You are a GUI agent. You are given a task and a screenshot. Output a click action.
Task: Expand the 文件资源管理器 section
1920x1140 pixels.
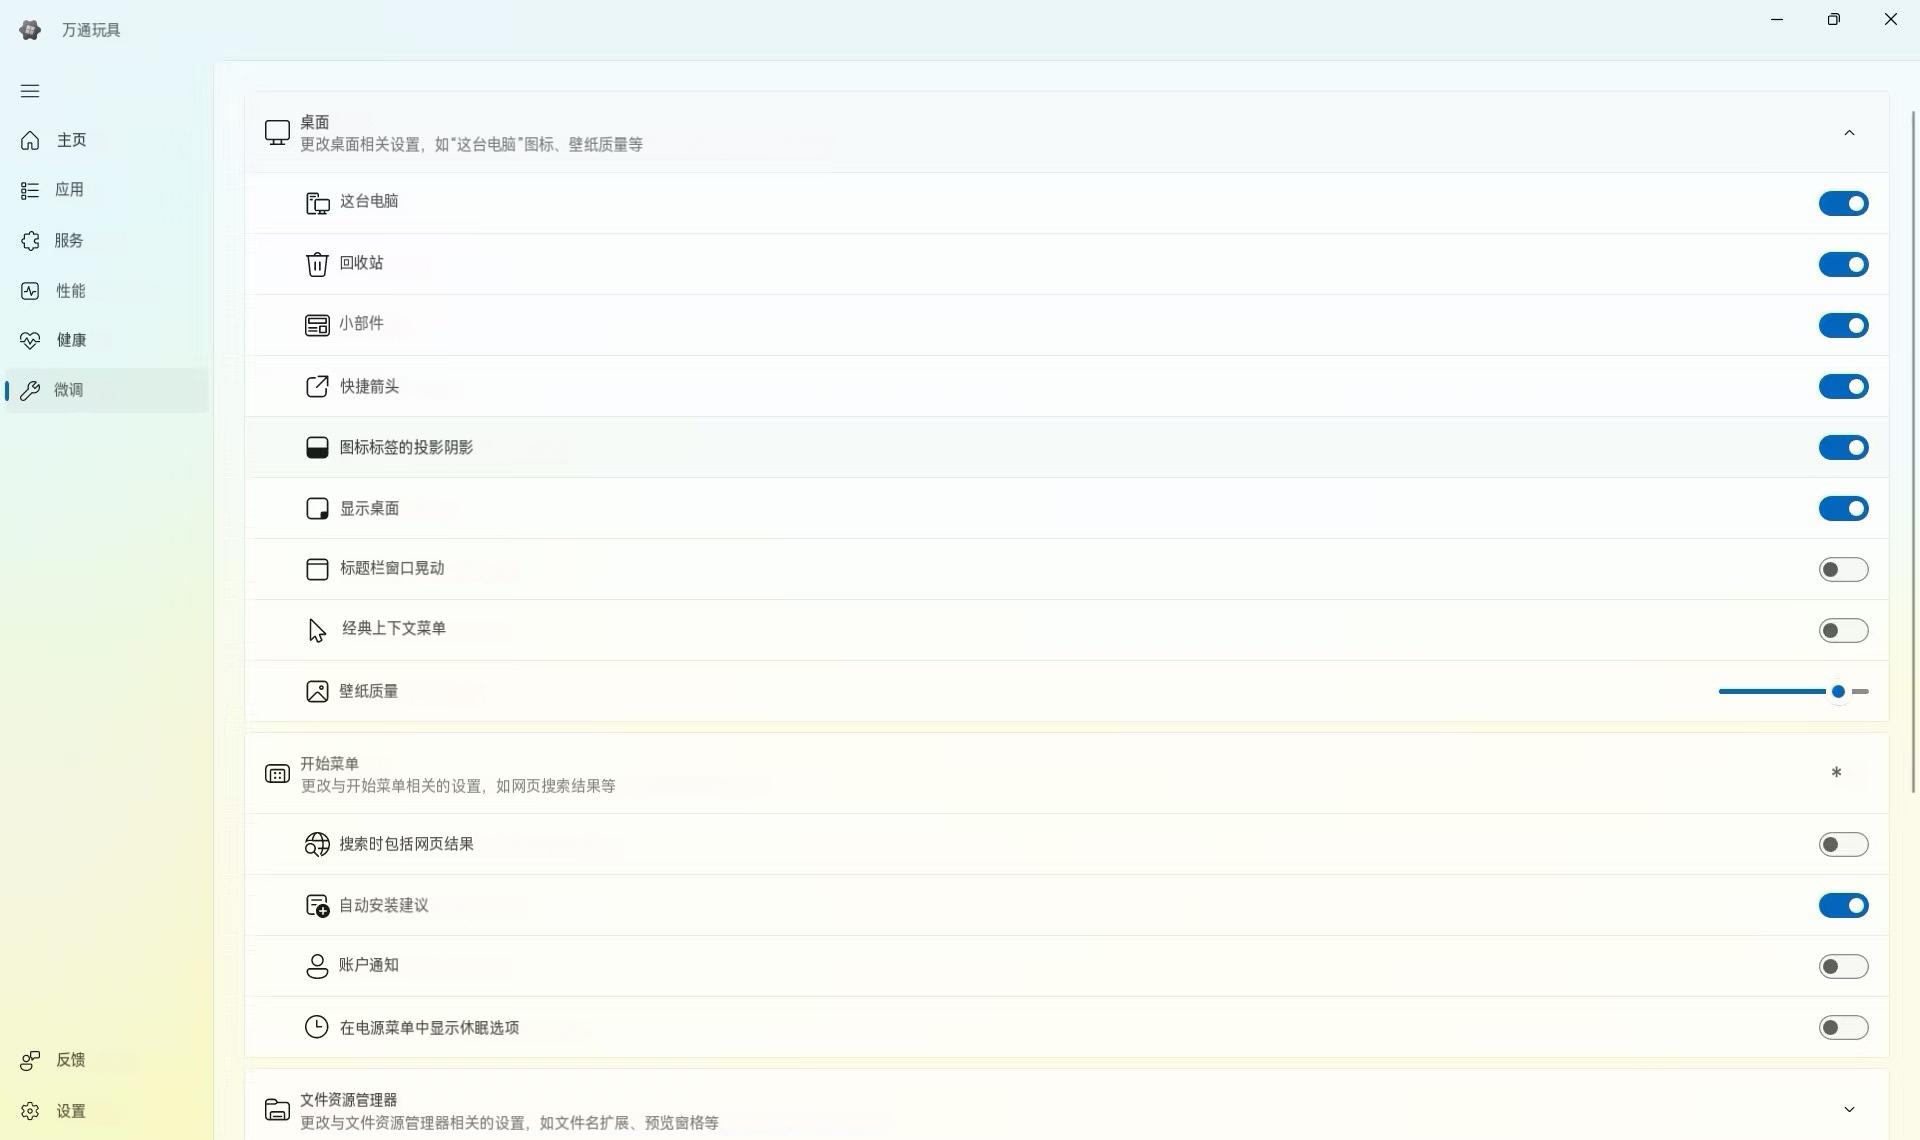click(x=1849, y=1109)
